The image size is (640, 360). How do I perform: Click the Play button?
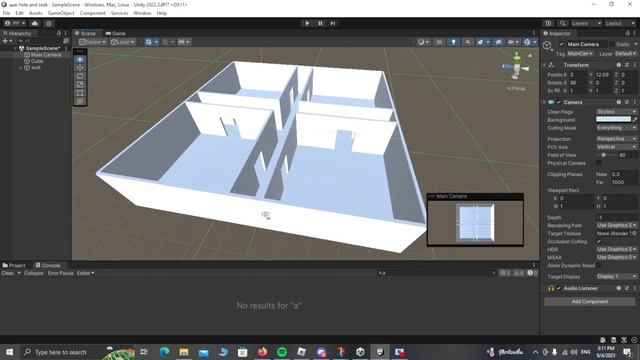pos(307,23)
